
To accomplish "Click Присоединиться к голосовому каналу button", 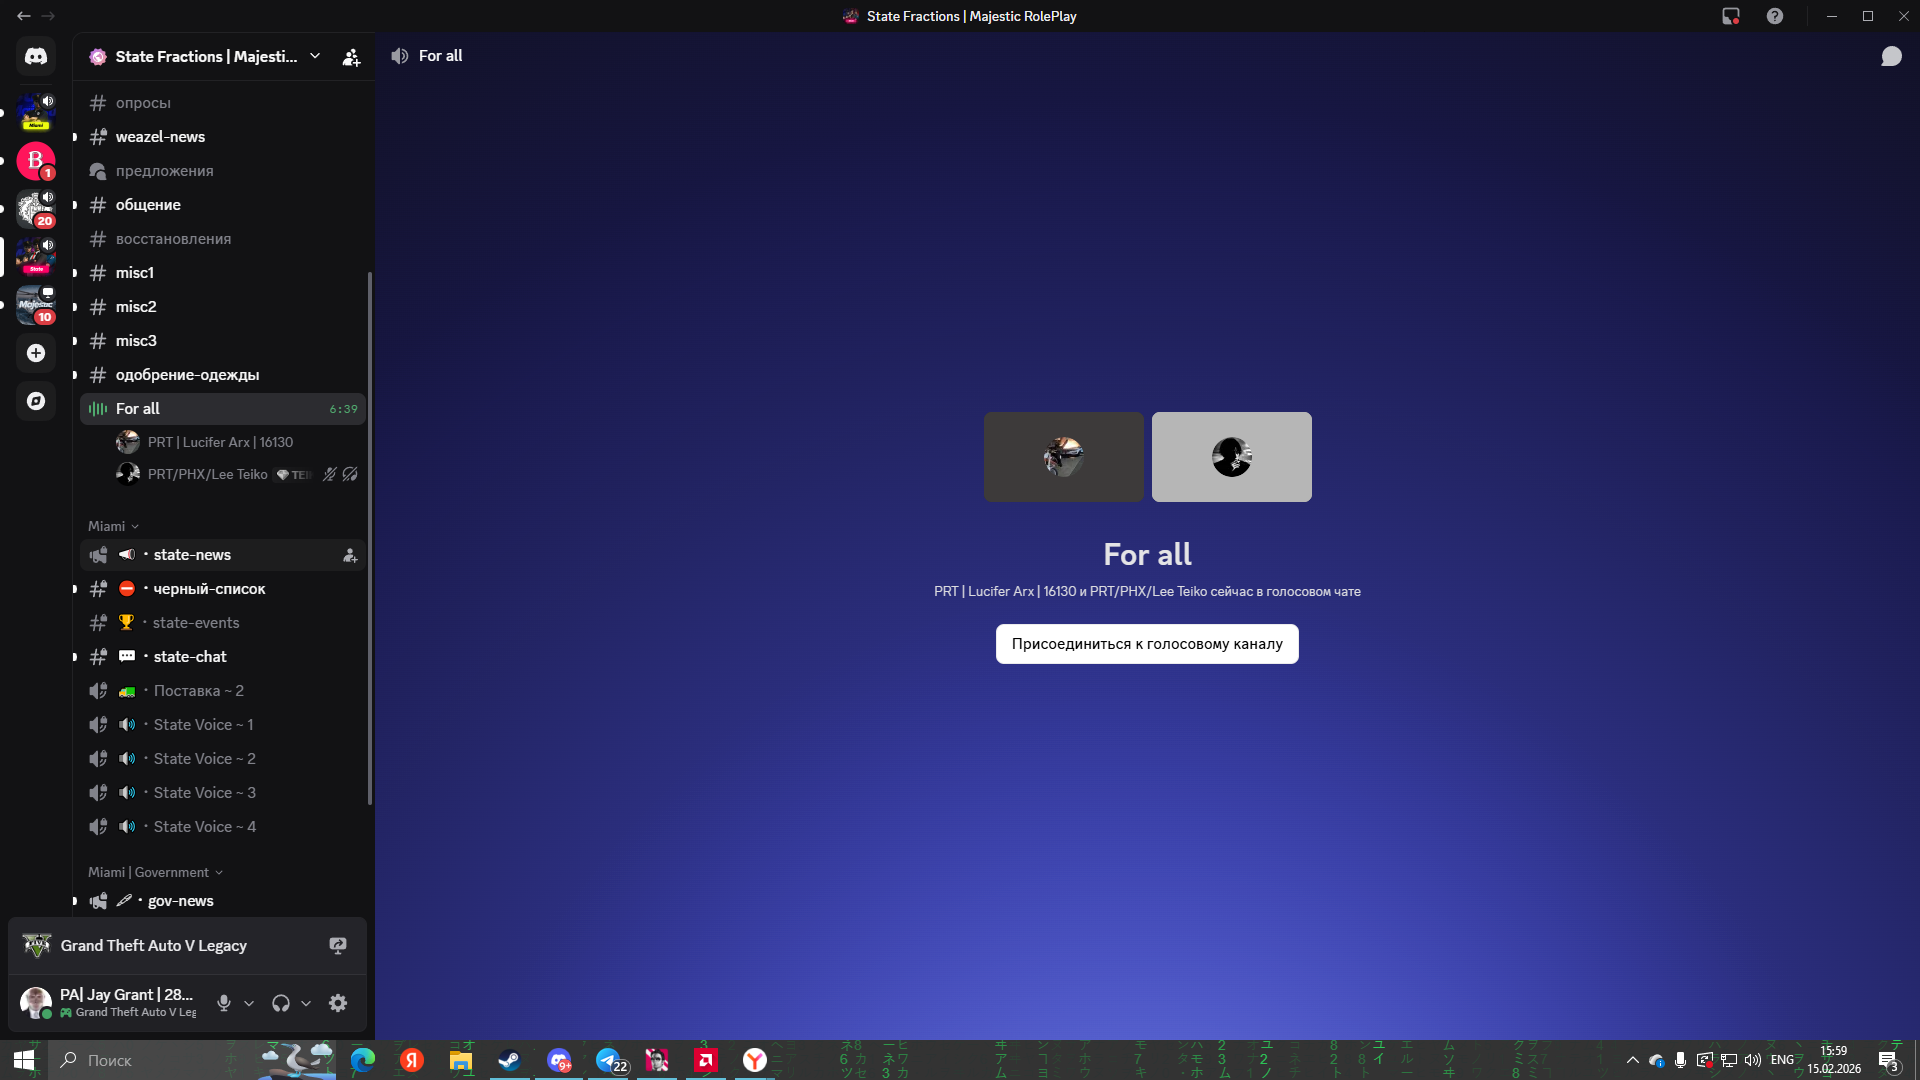I will [1147, 644].
